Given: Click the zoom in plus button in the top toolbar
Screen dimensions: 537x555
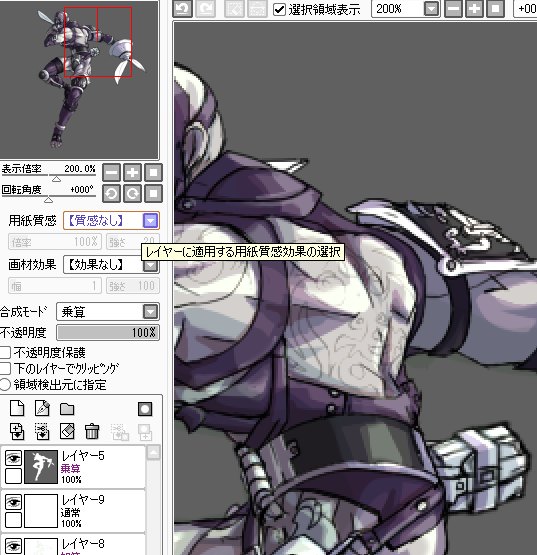Looking at the screenshot, I should [474, 8].
